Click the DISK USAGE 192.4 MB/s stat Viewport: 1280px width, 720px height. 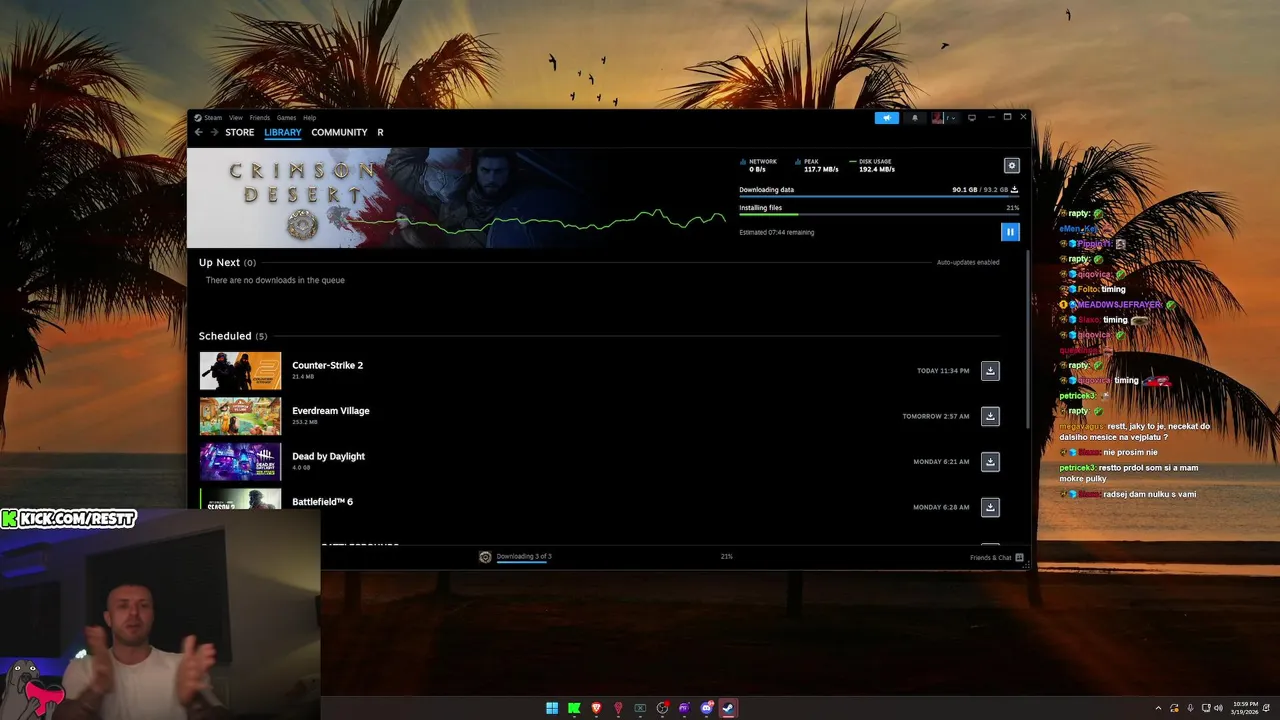[x=871, y=165]
